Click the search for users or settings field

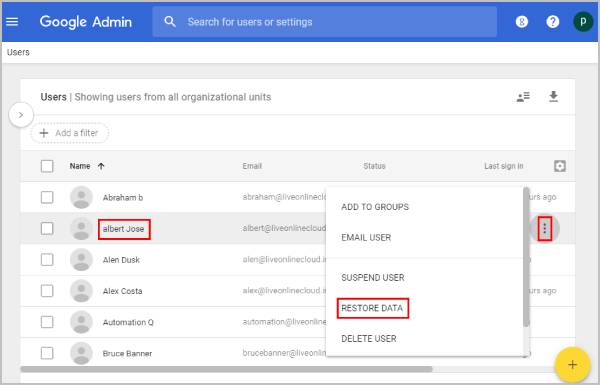[324, 22]
